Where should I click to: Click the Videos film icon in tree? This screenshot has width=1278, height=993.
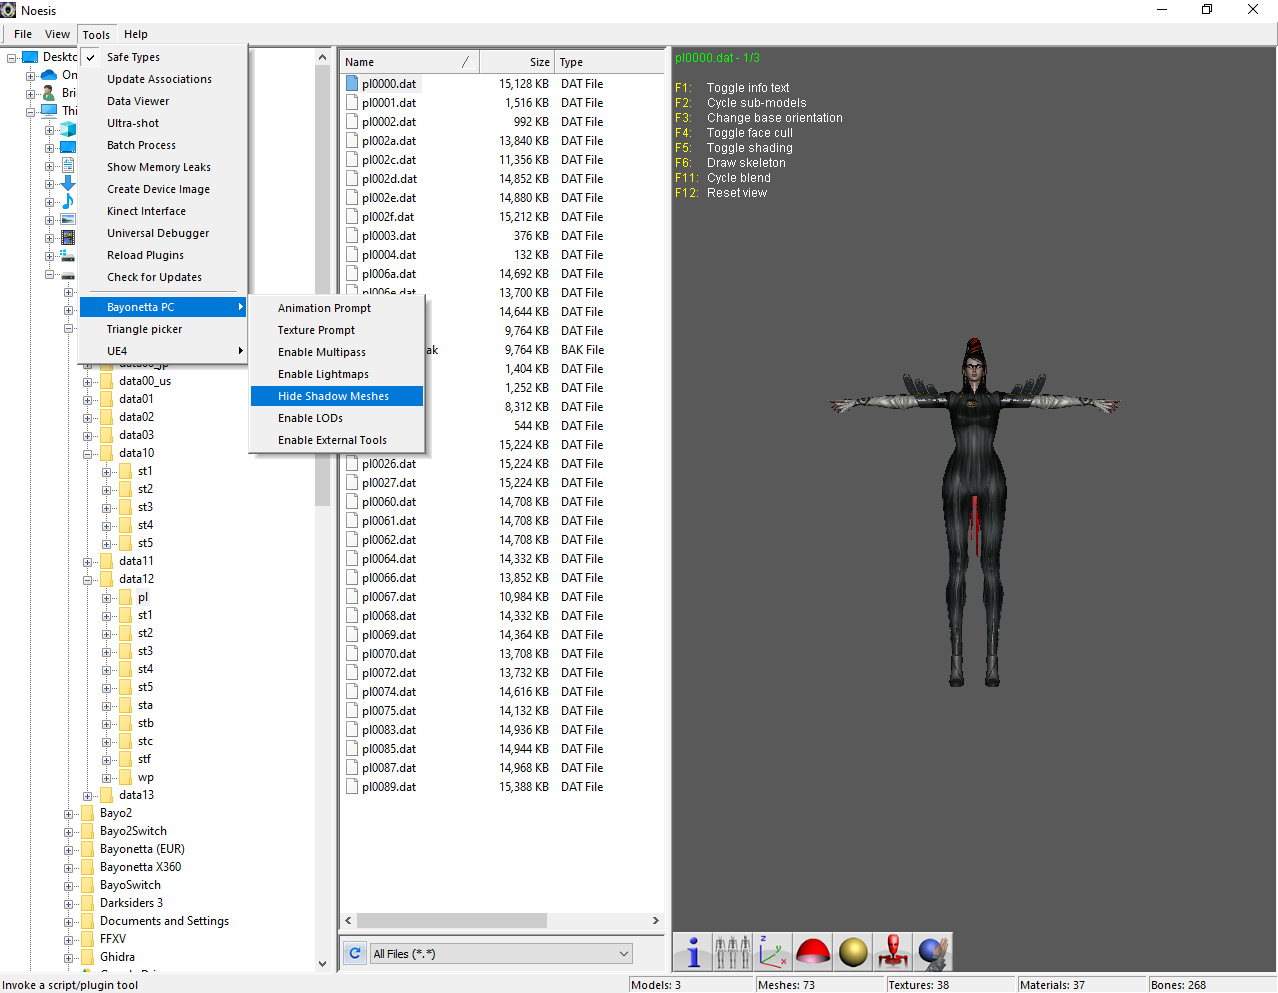pyautogui.click(x=68, y=237)
